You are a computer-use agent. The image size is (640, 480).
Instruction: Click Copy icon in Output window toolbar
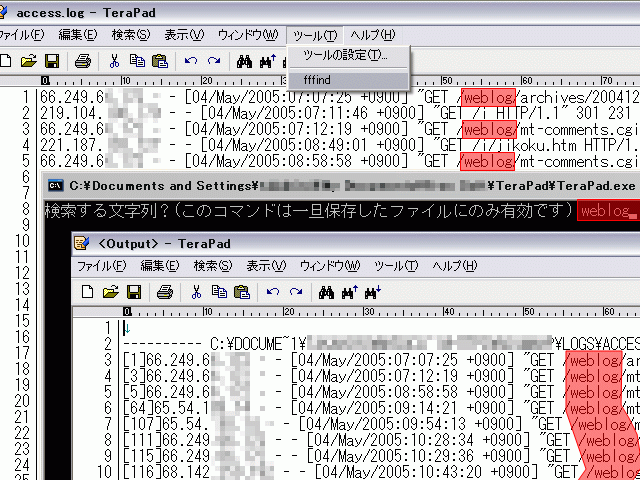click(218, 292)
